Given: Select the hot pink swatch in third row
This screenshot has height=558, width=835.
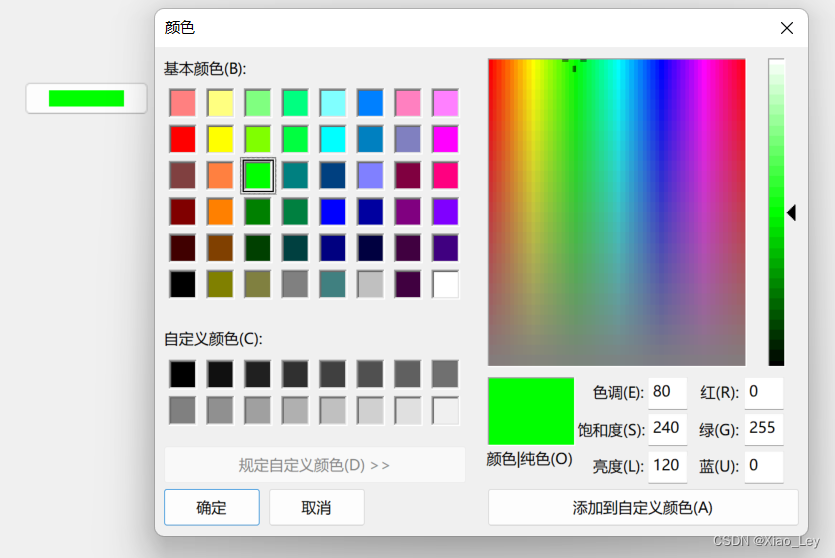Looking at the screenshot, I should pyautogui.click(x=445, y=175).
